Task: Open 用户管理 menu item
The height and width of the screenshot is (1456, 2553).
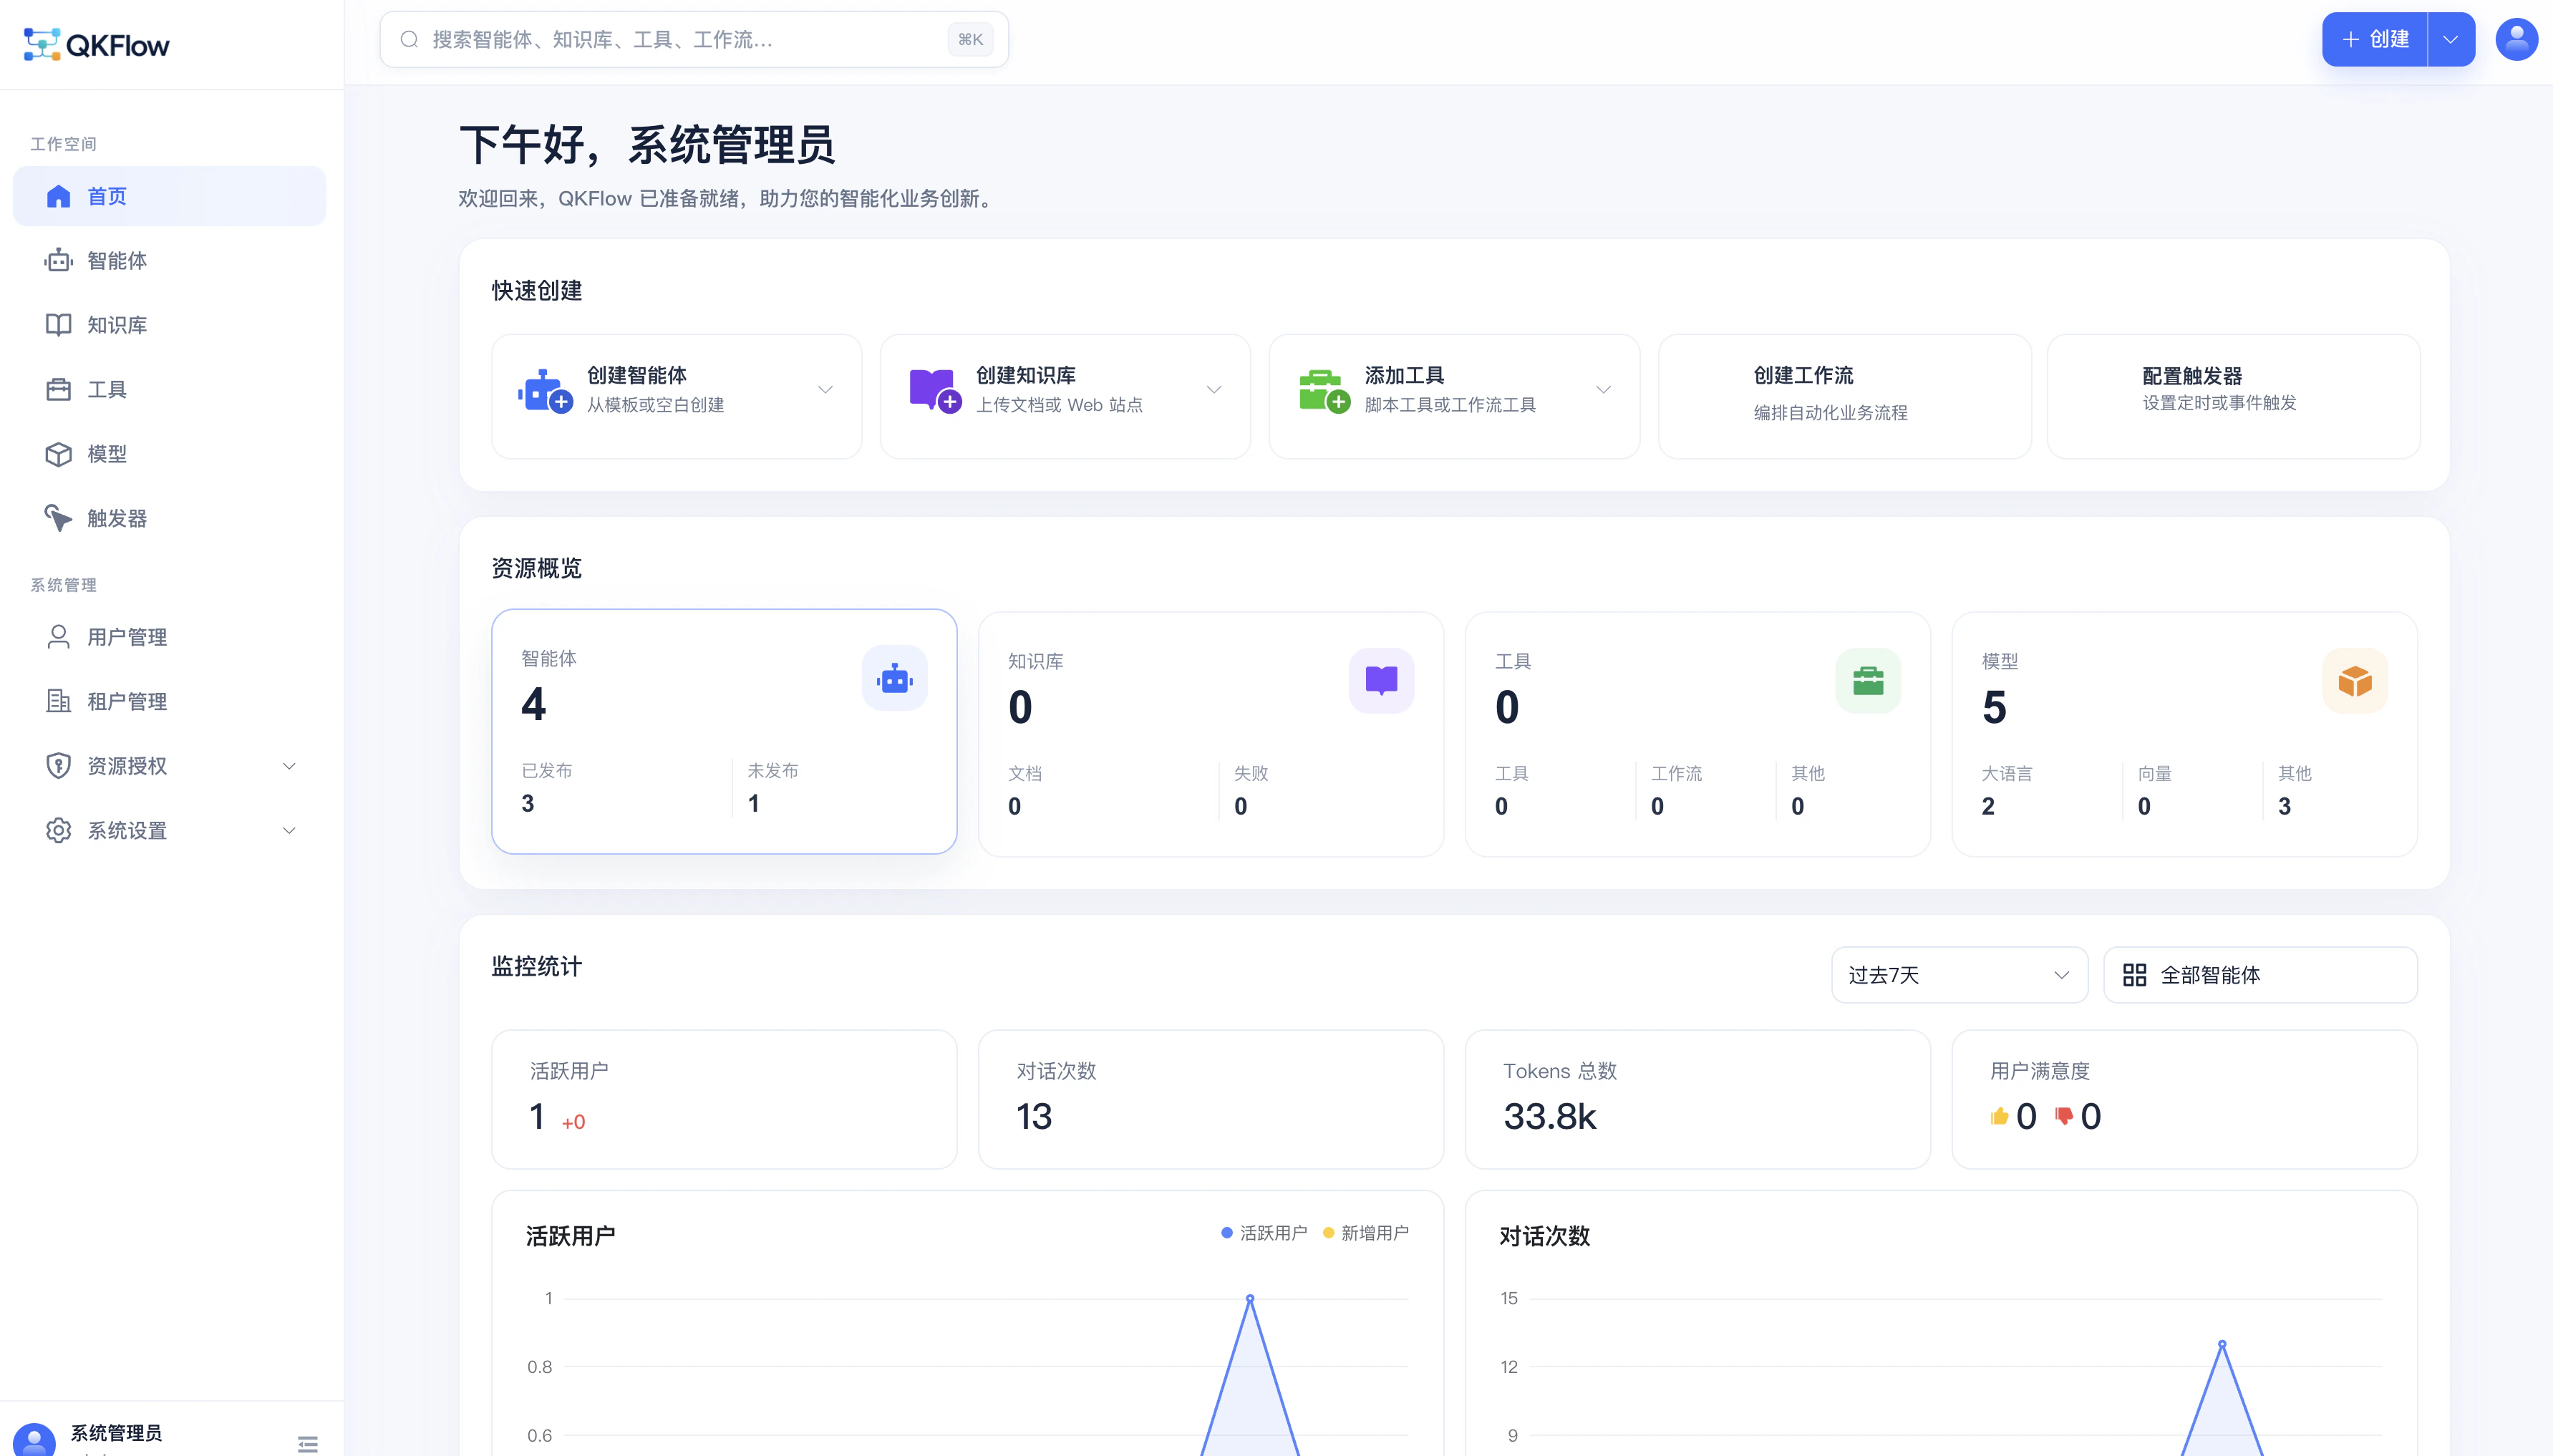Action: (x=169, y=637)
